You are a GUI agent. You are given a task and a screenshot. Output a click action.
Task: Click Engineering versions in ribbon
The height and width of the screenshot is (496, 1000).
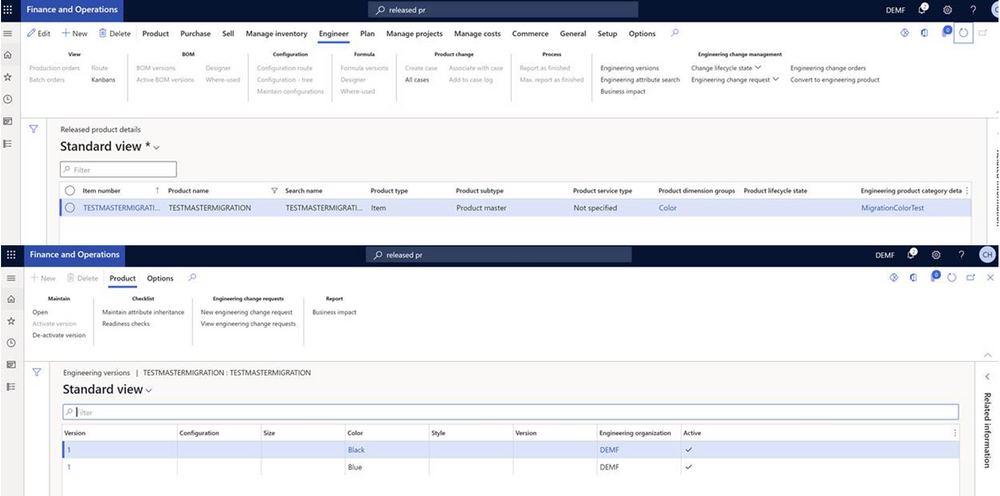pos(629,68)
